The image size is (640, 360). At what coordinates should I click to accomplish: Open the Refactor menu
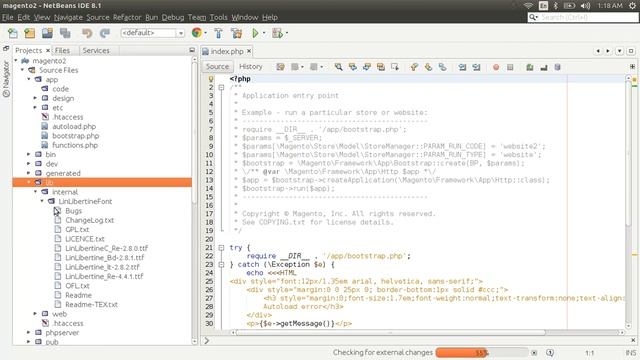pos(127,17)
